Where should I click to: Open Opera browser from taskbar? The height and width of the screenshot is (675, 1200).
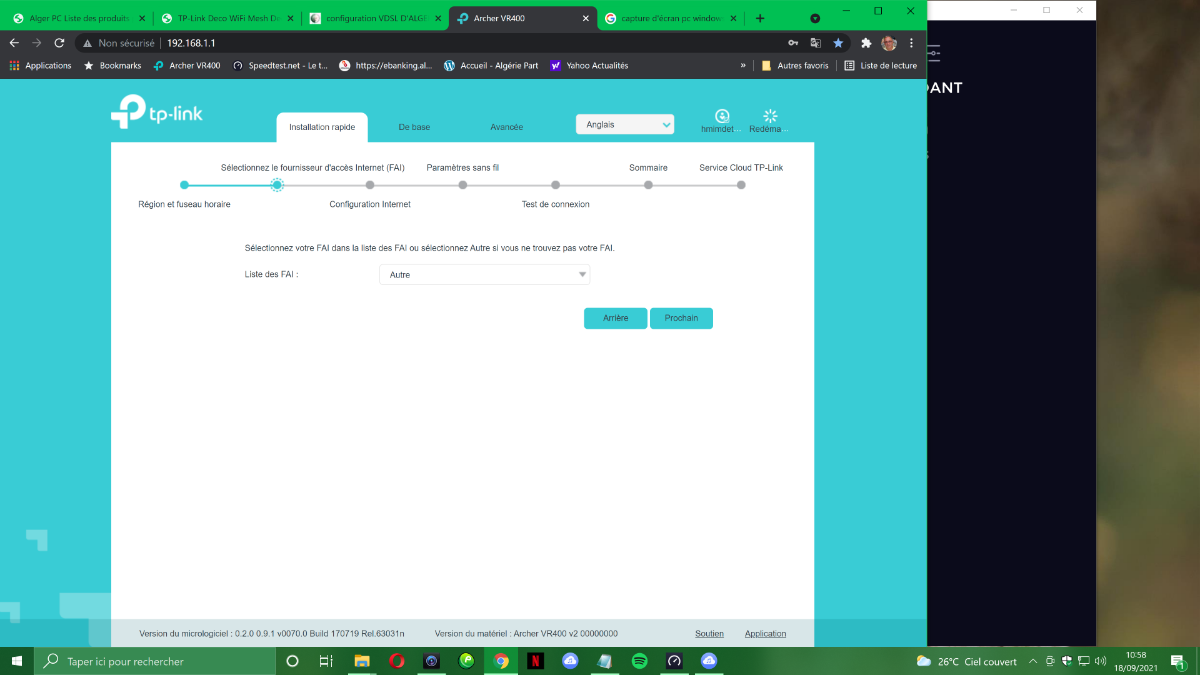(397, 661)
